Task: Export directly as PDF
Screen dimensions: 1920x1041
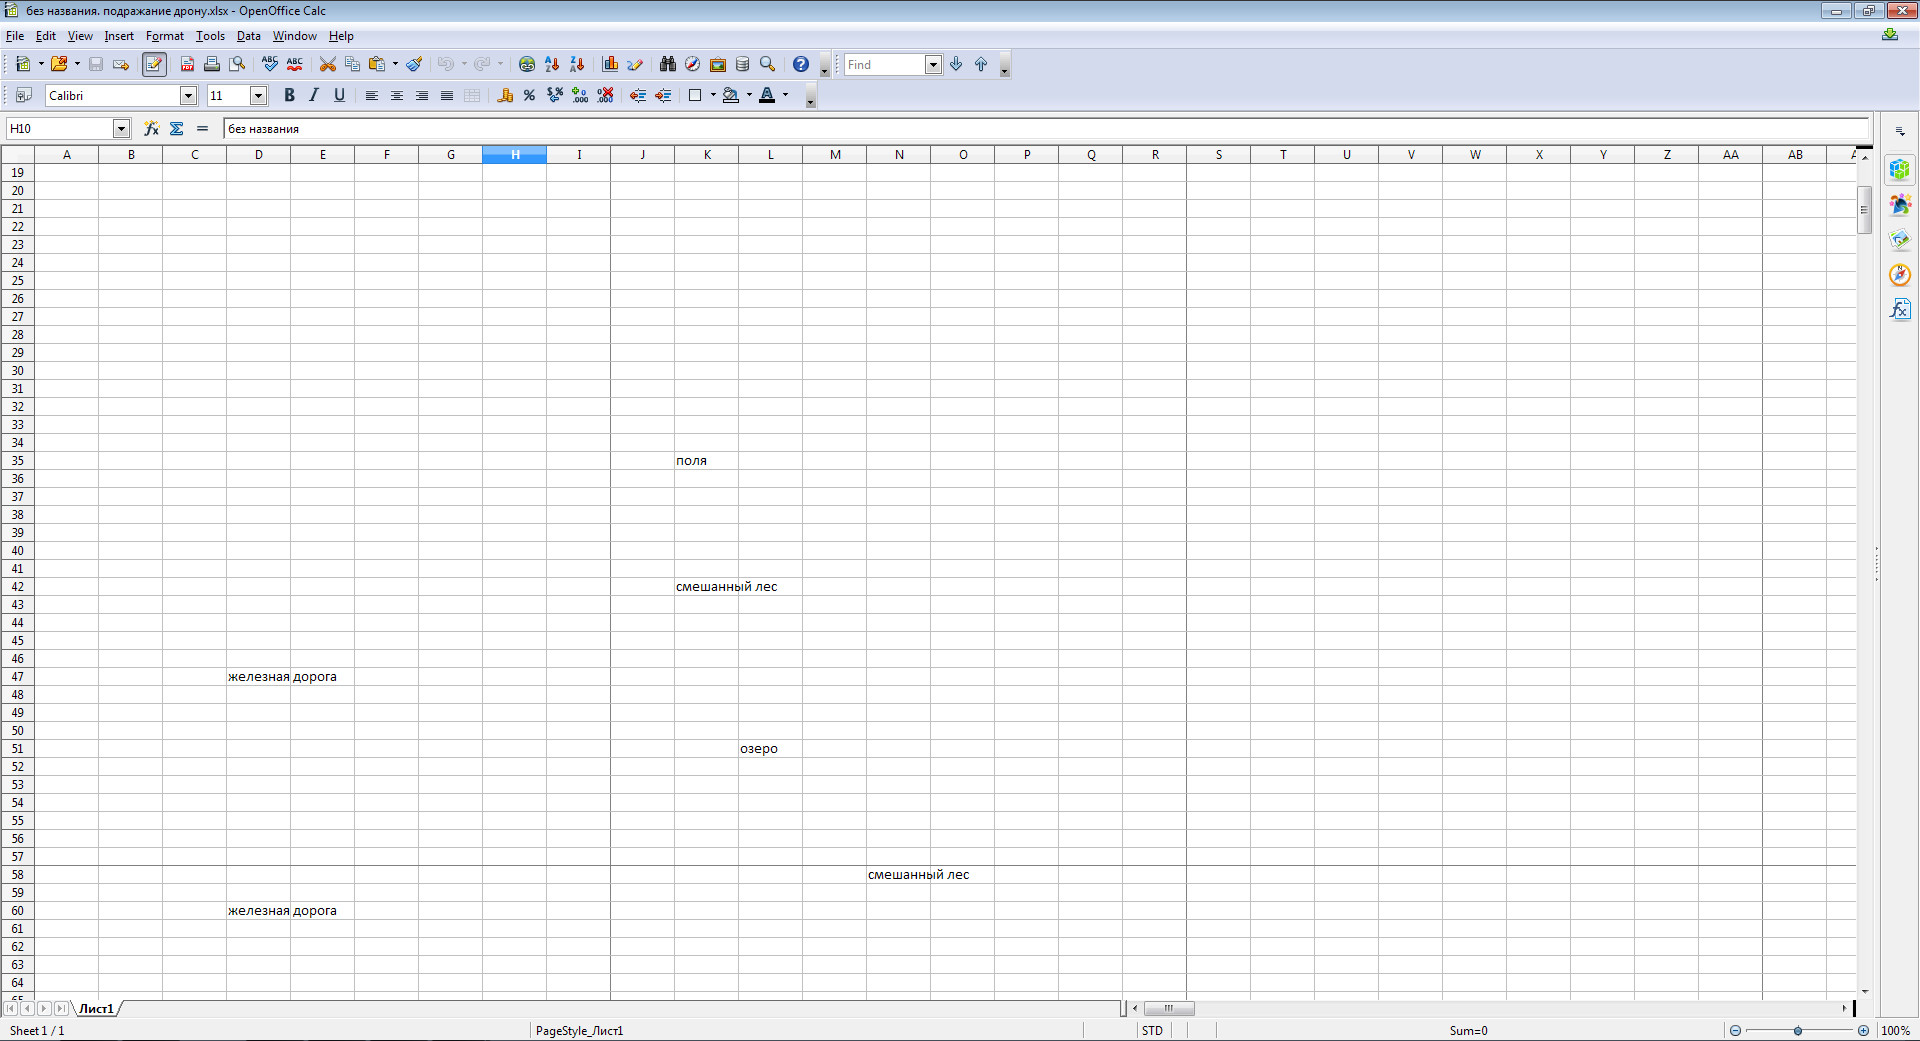Action: (187, 64)
